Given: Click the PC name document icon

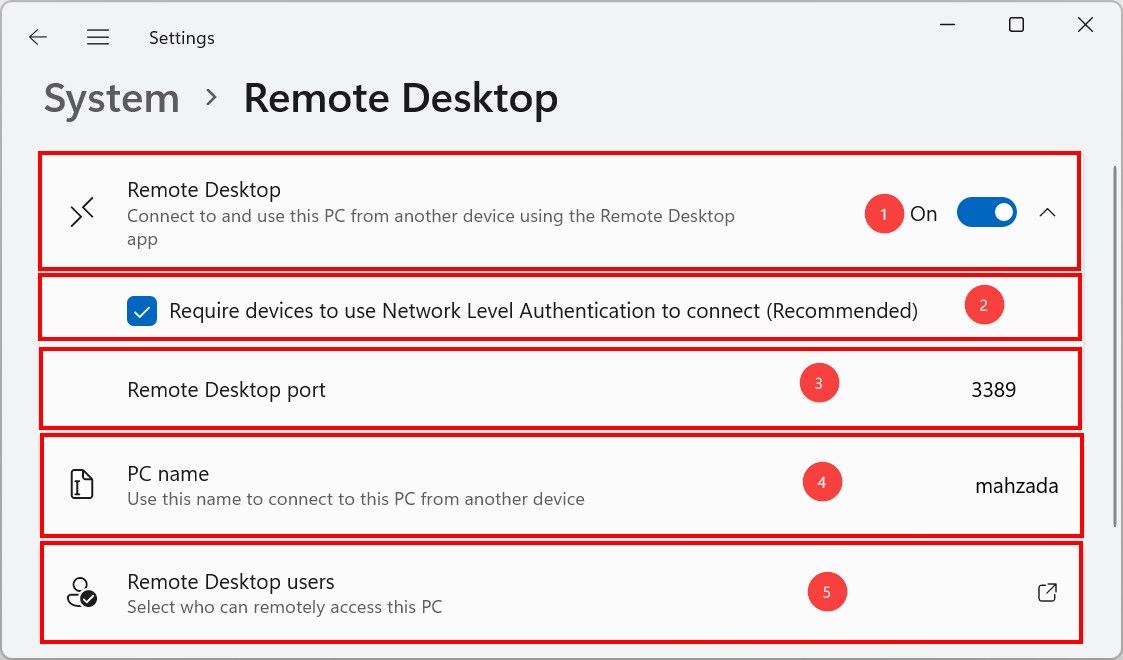Looking at the screenshot, I should click(x=81, y=484).
